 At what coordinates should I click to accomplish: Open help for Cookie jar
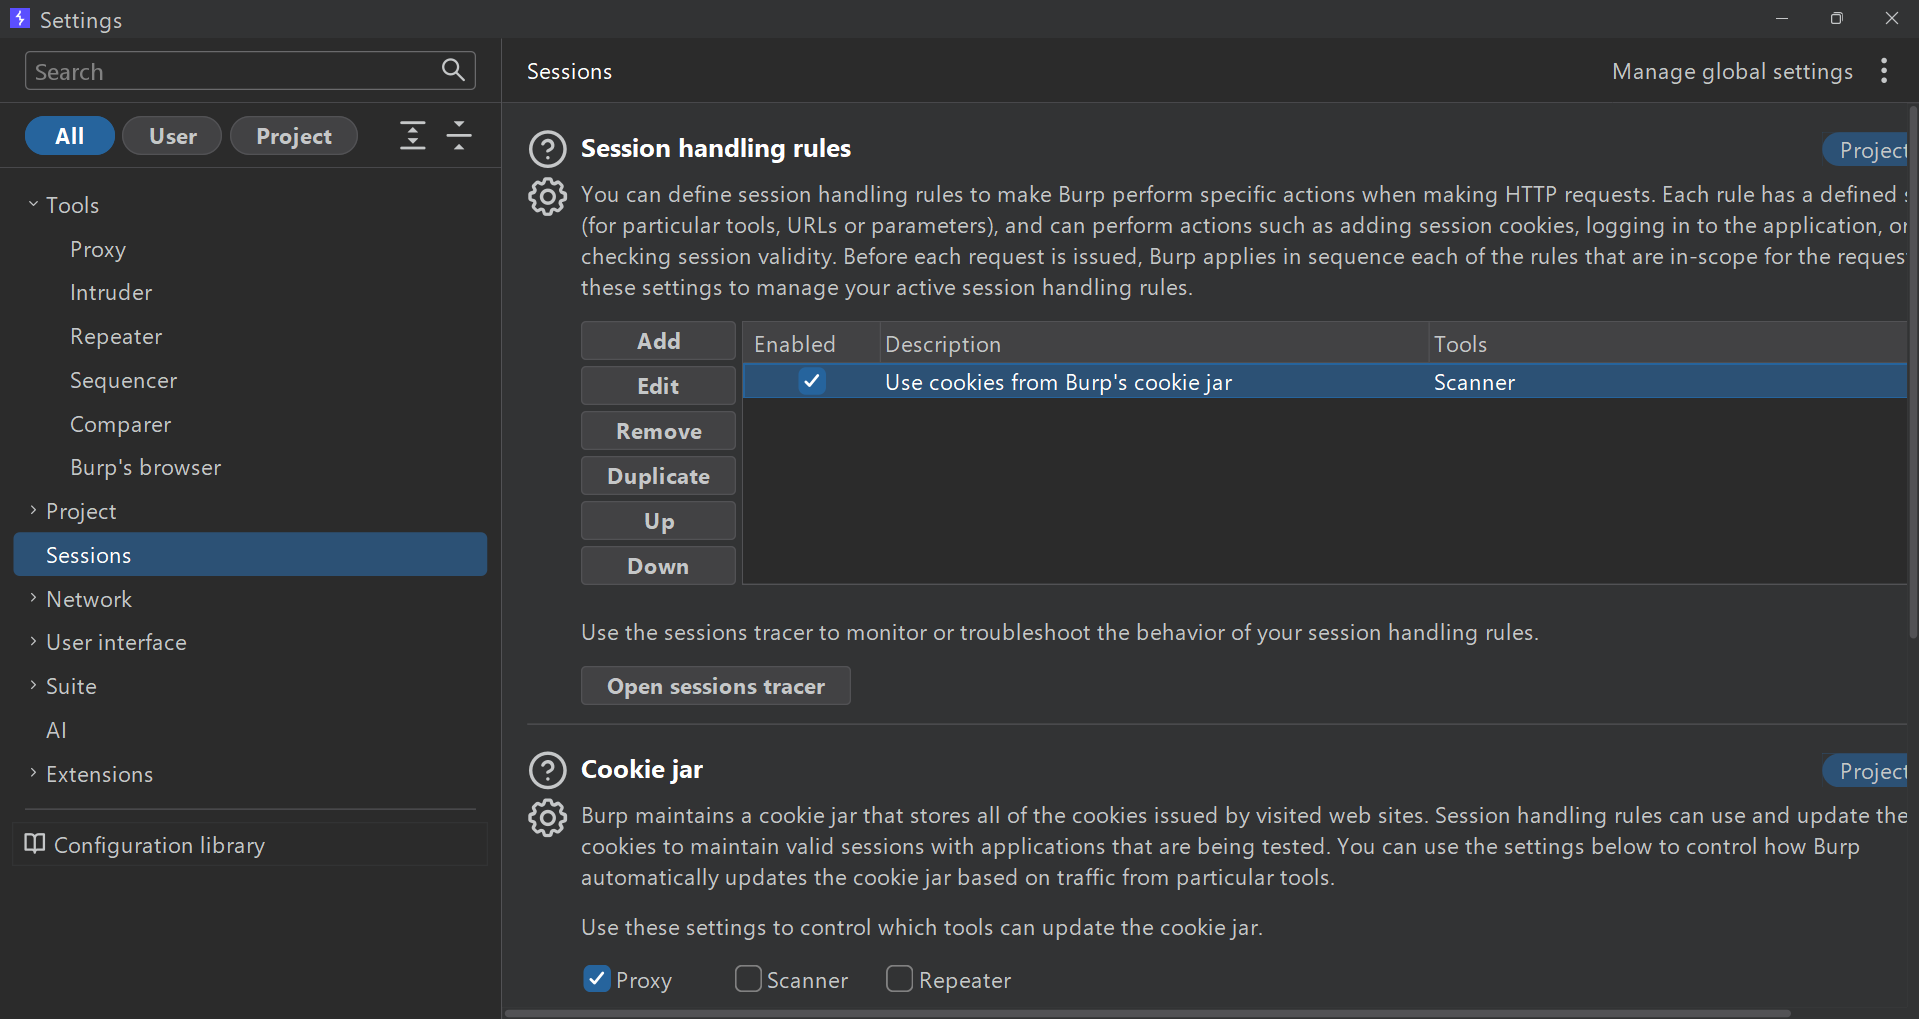547,770
